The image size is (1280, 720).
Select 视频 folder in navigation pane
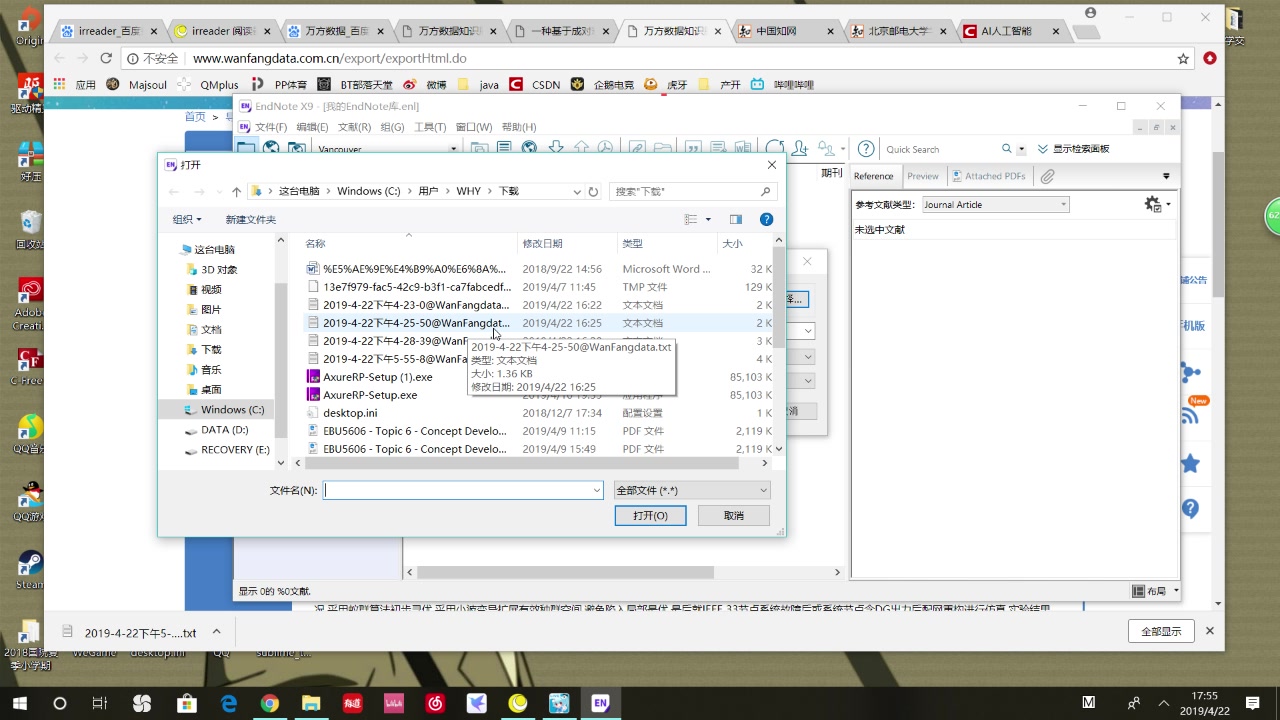(210, 290)
